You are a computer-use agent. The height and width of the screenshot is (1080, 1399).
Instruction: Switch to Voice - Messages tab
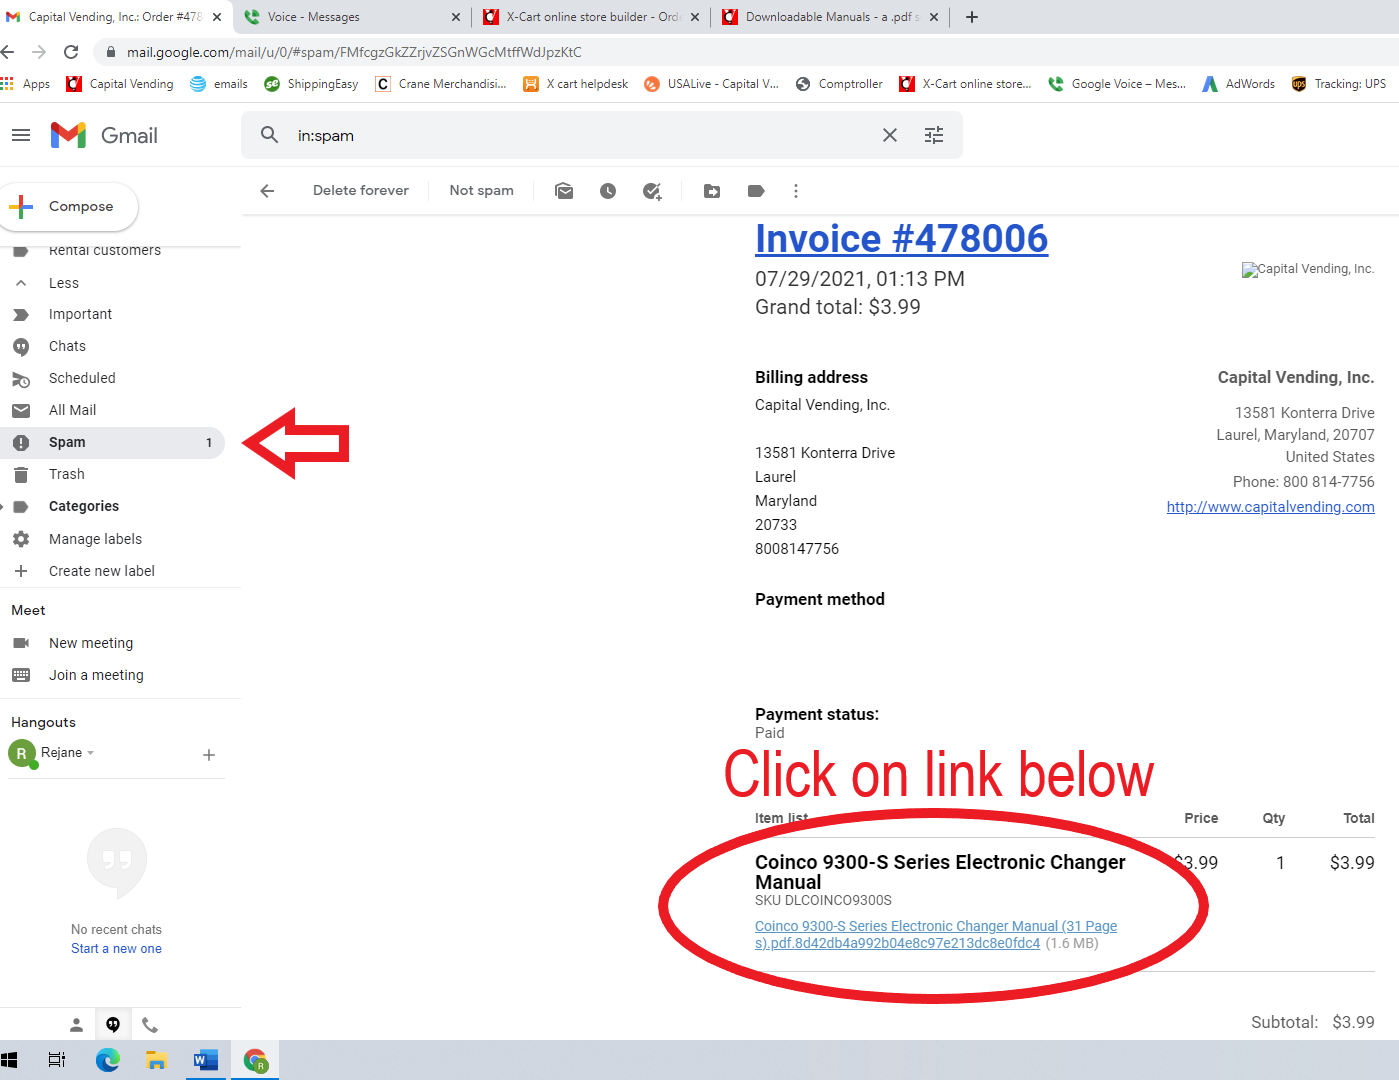[x=350, y=17]
